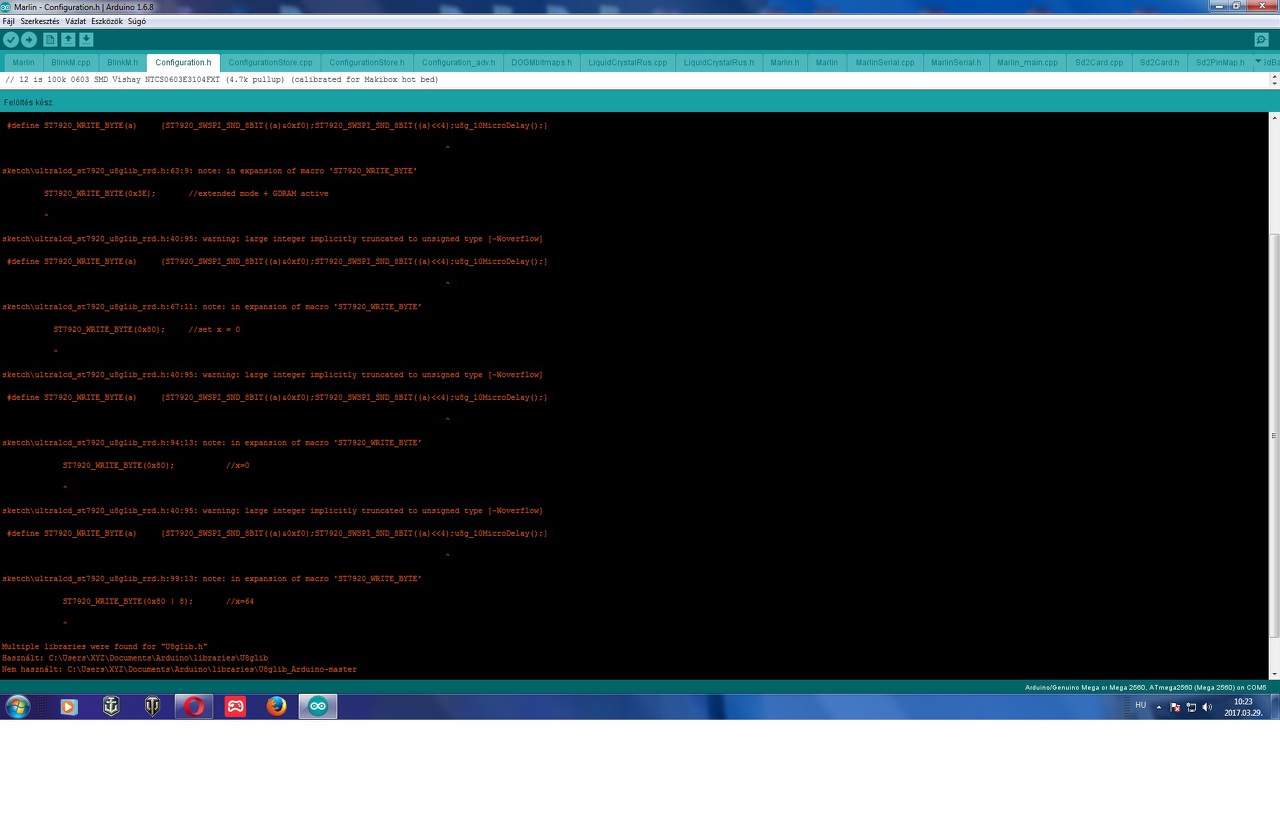The height and width of the screenshot is (819, 1280).
Task: Open the second World of Tanks taskbar icon
Action: tap(153, 707)
